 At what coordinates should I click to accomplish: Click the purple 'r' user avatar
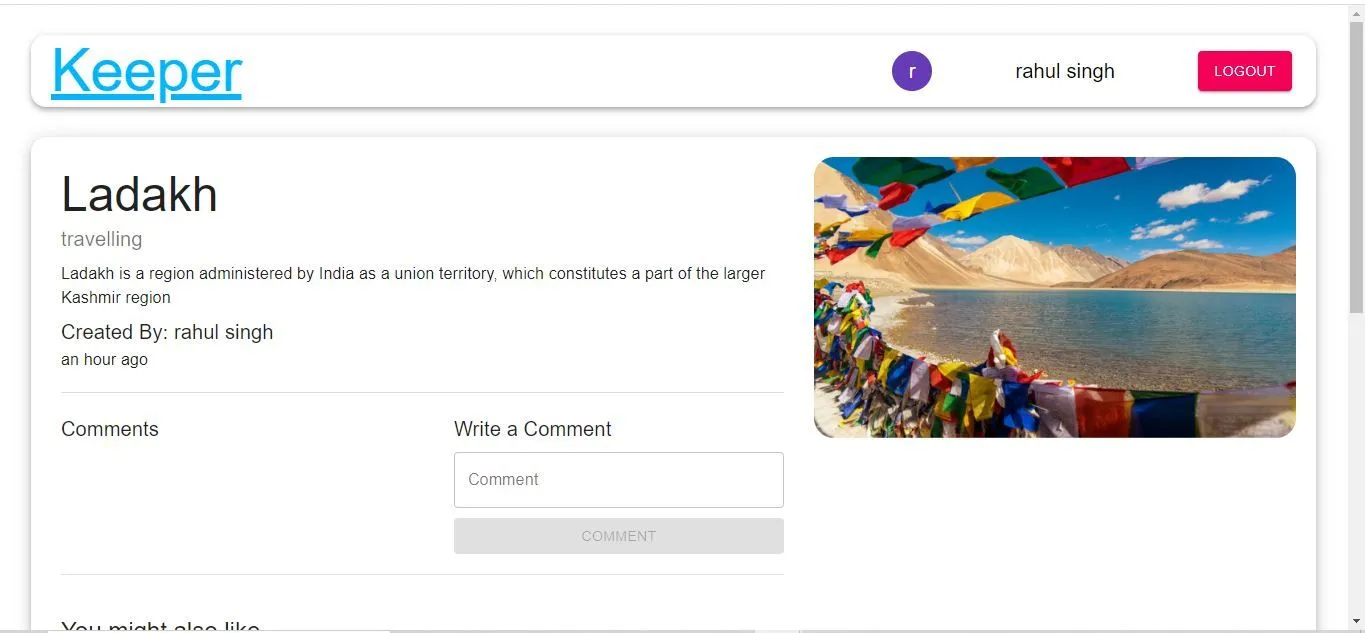(912, 71)
